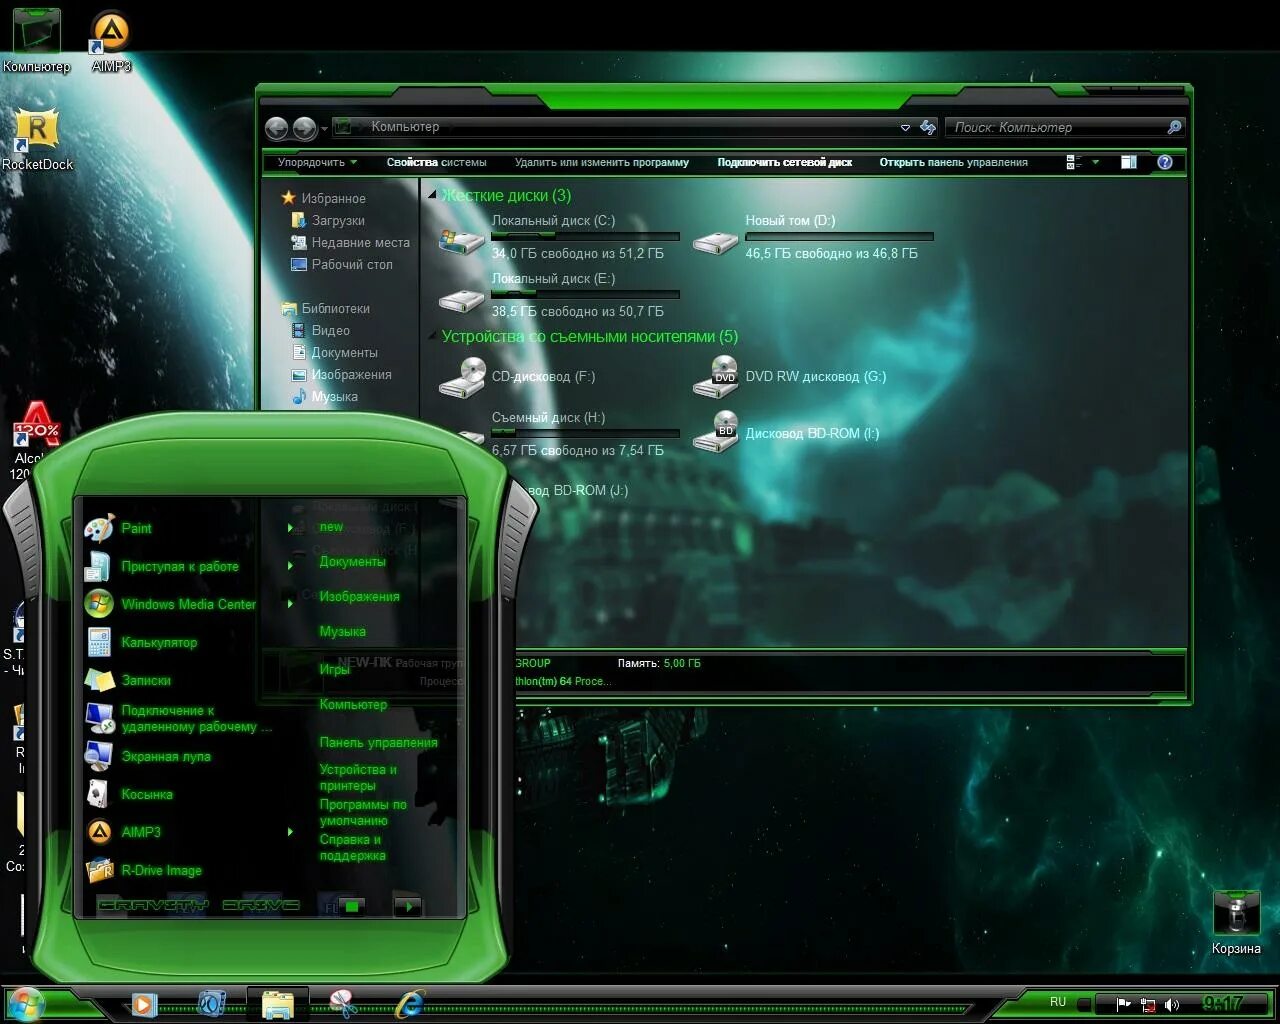Screen dimensions: 1280x1024
Task: Open the Упорядочить dropdown menu
Action: pyautogui.click(x=317, y=162)
